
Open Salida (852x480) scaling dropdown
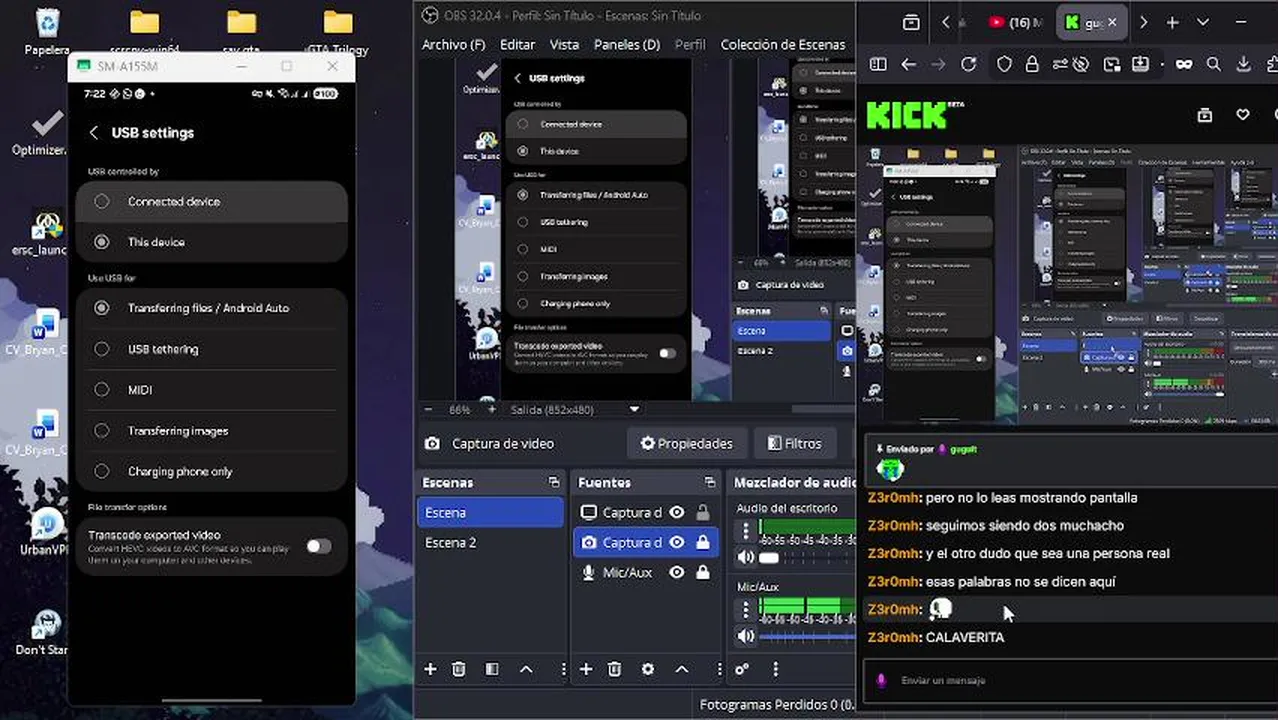point(634,410)
